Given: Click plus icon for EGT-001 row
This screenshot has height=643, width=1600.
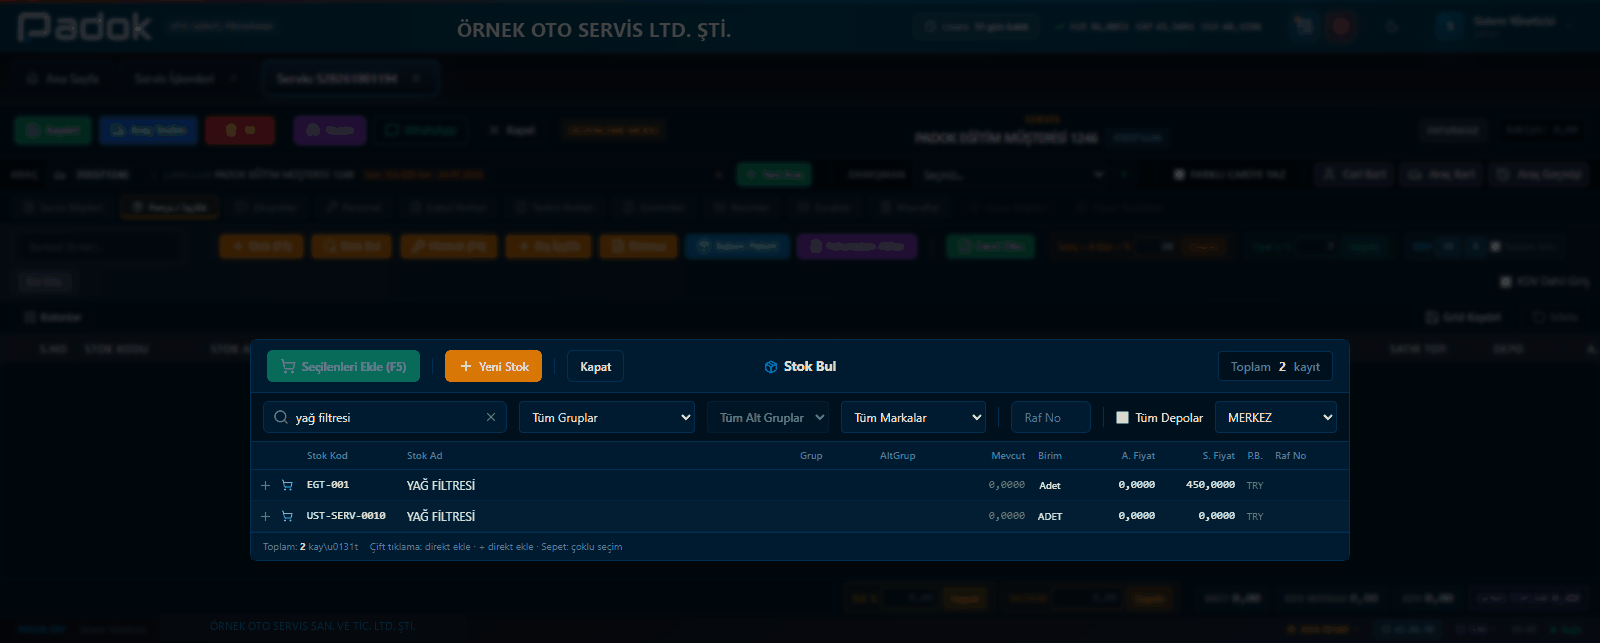Looking at the screenshot, I should click(x=265, y=485).
